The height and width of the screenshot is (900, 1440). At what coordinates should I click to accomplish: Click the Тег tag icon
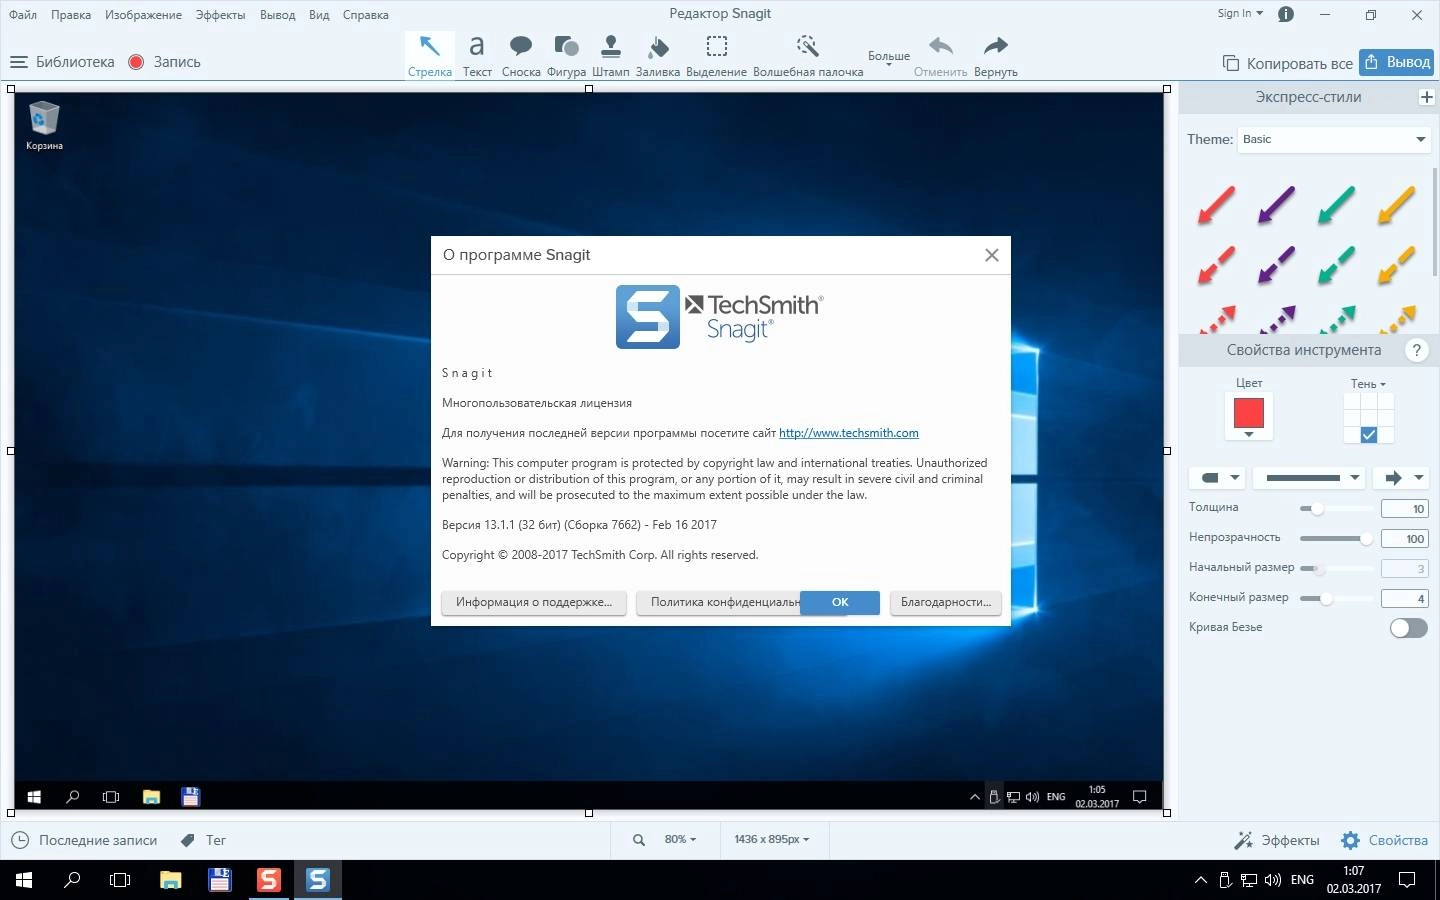click(187, 840)
